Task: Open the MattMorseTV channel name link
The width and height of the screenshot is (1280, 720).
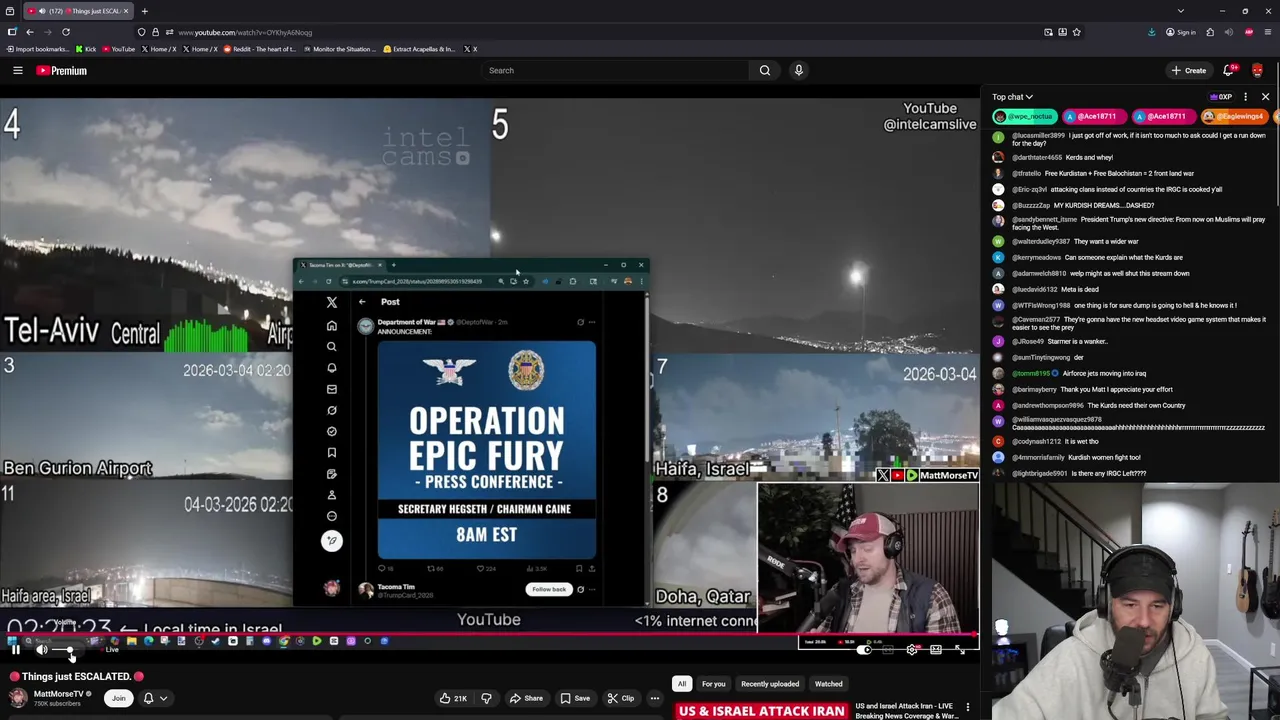Action: [59, 694]
